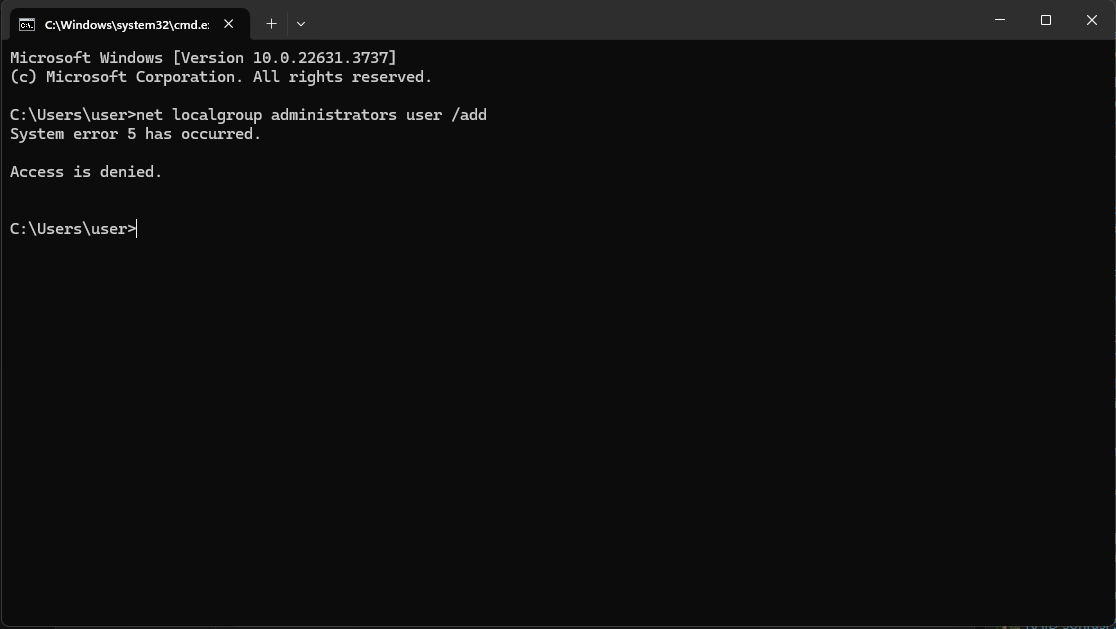Image resolution: width=1116 pixels, height=629 pixels.
Task: Expand the new tab profile dropdown
Action: pyautogui.click(x=301, y=23)
